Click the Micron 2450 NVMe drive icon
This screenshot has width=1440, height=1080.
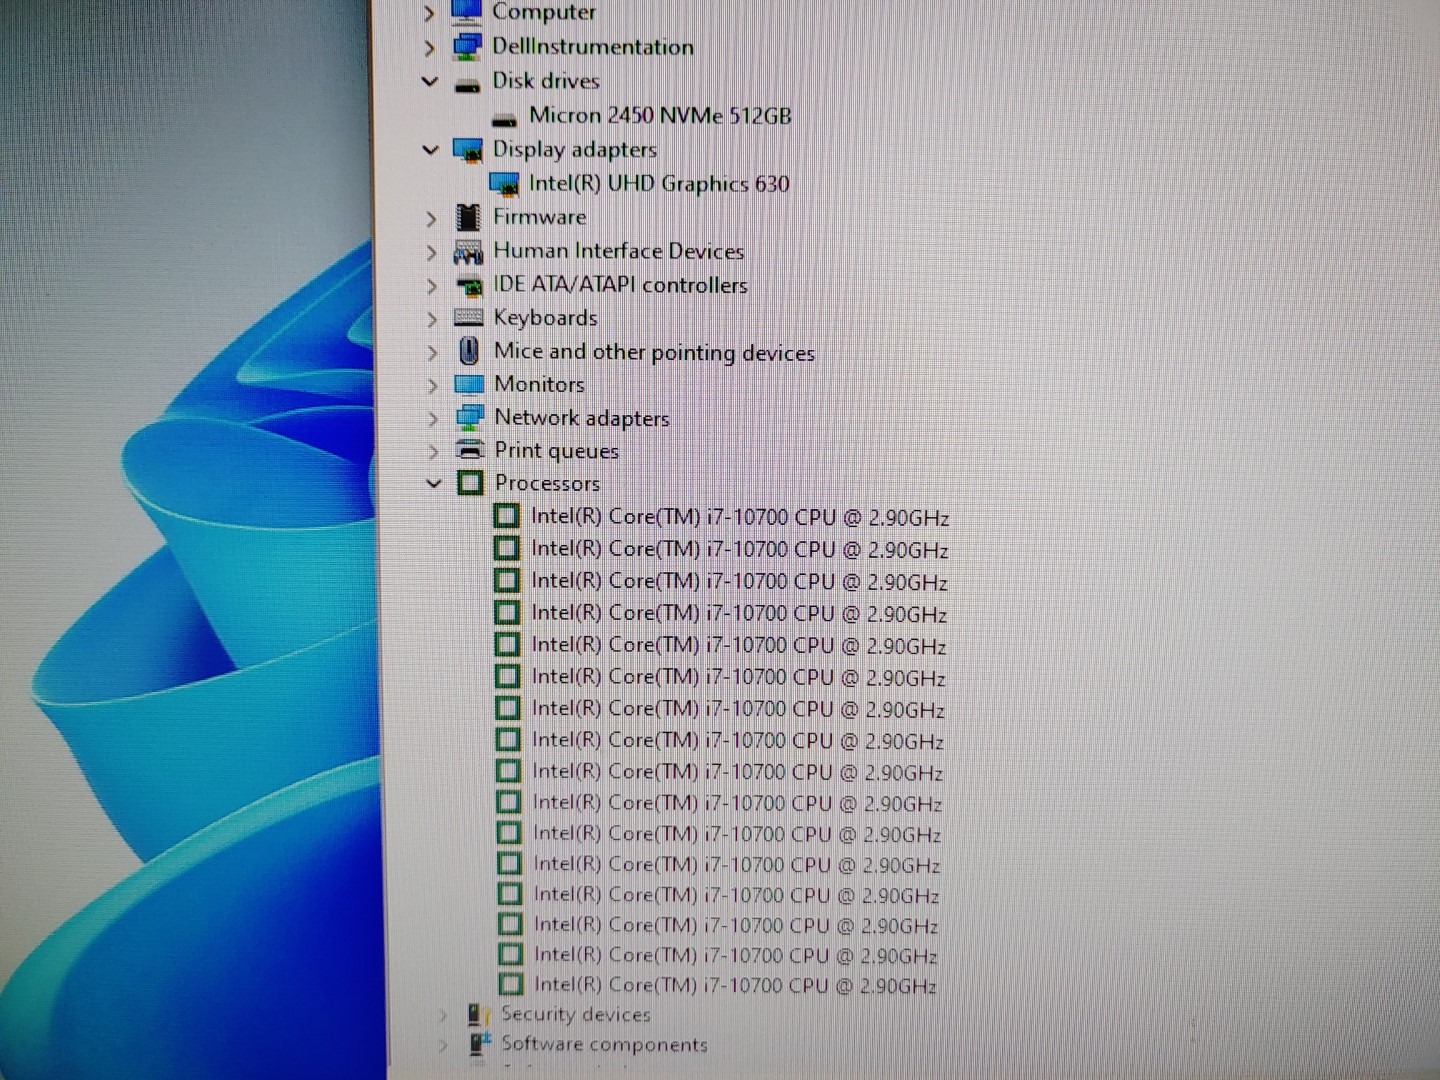504,119
